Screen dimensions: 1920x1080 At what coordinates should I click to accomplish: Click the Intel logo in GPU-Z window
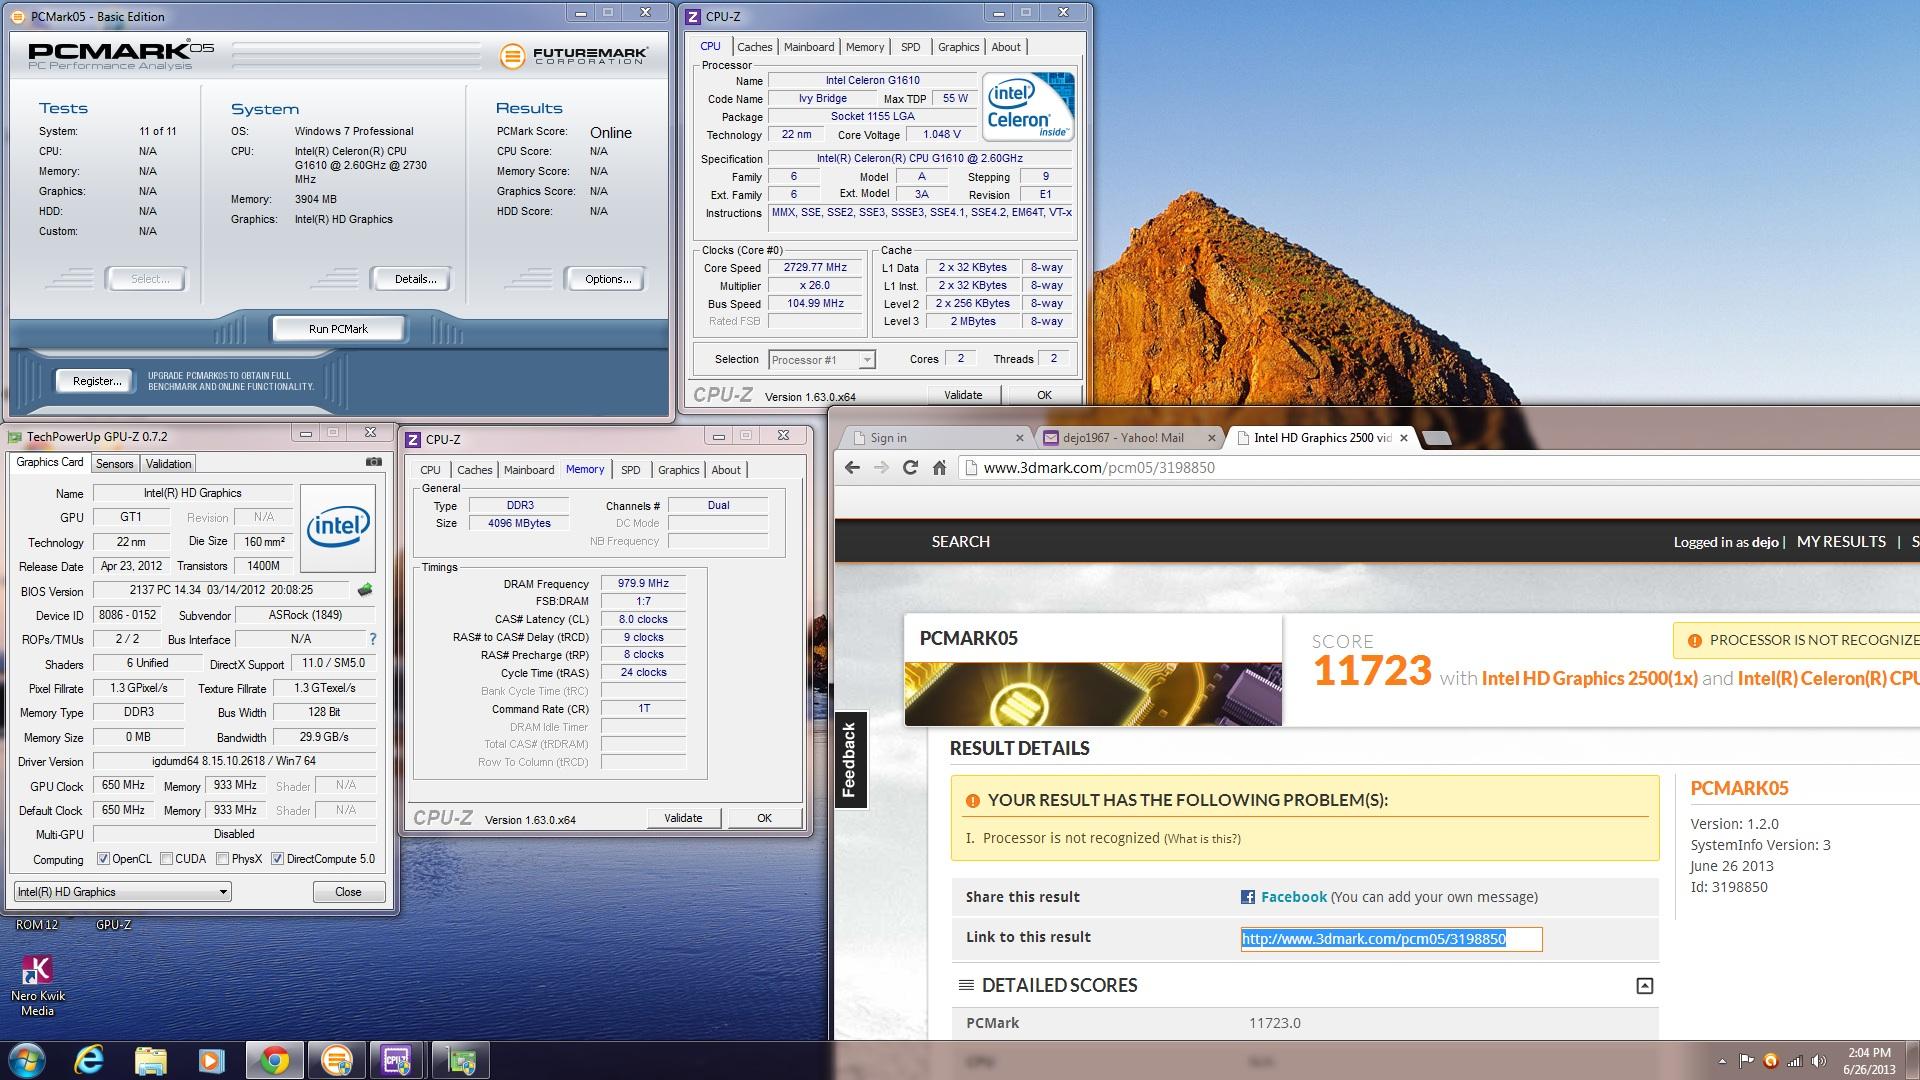(338, 527)
